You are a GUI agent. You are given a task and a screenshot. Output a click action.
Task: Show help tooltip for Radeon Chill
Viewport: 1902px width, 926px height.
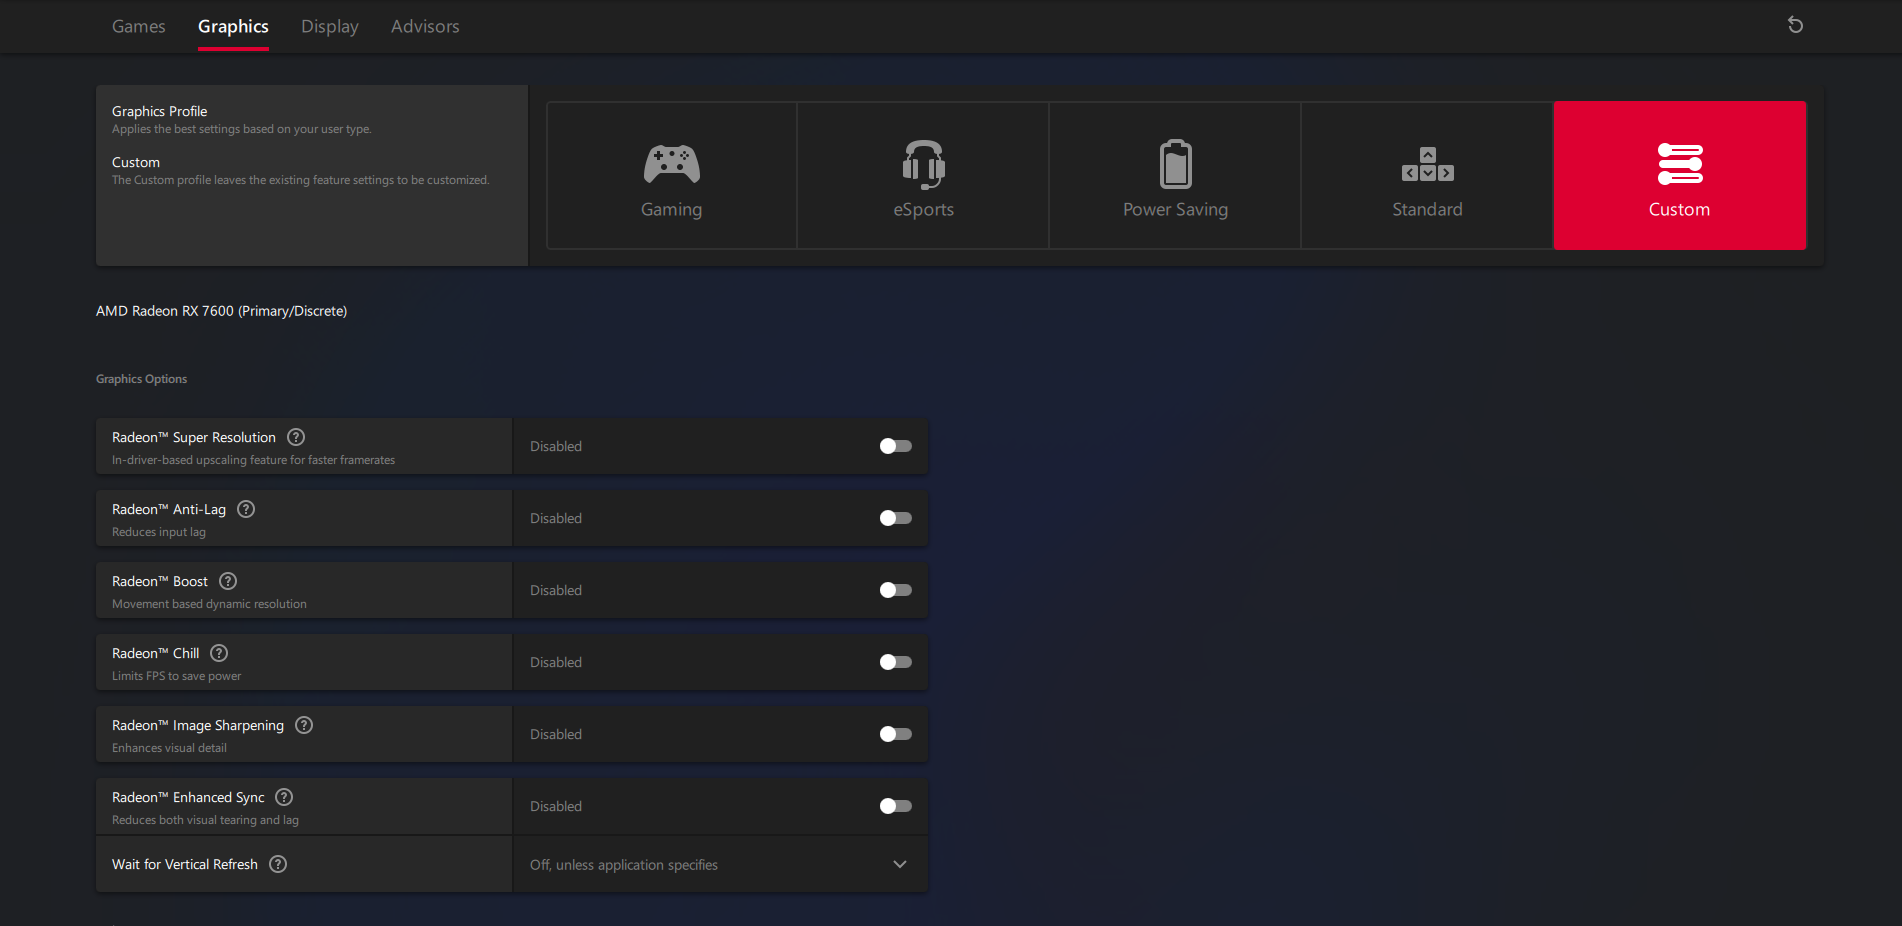coord(219,653)
